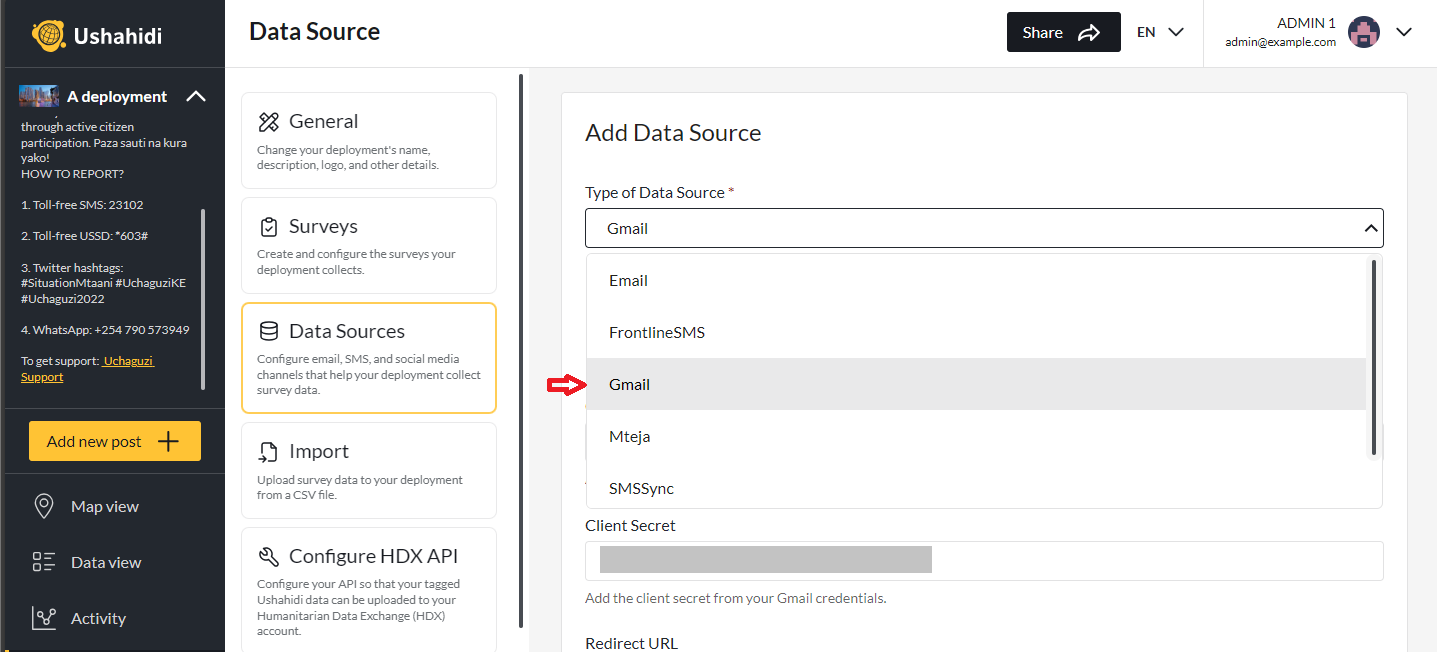Open Surveys via its clipboard icon
This screenshot has height=652, width=1437.
coord(268,225)
